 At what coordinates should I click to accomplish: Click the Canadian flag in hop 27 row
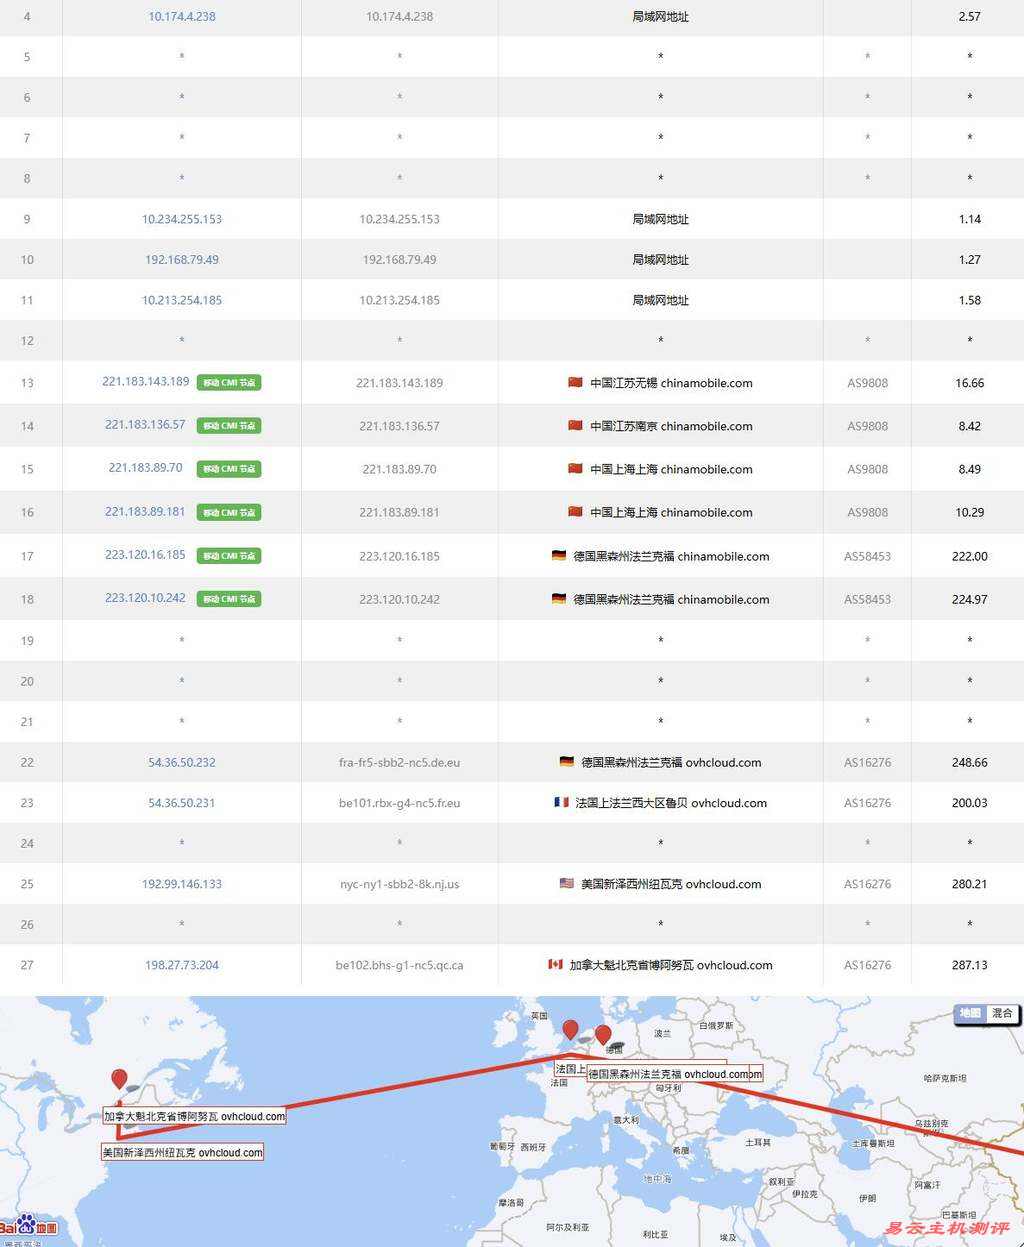[x=555, y=964]
